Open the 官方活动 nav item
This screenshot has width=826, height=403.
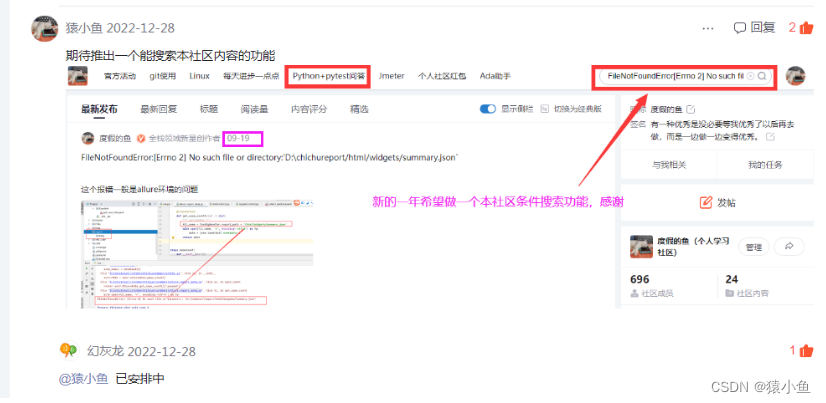(x=120, y=76)
